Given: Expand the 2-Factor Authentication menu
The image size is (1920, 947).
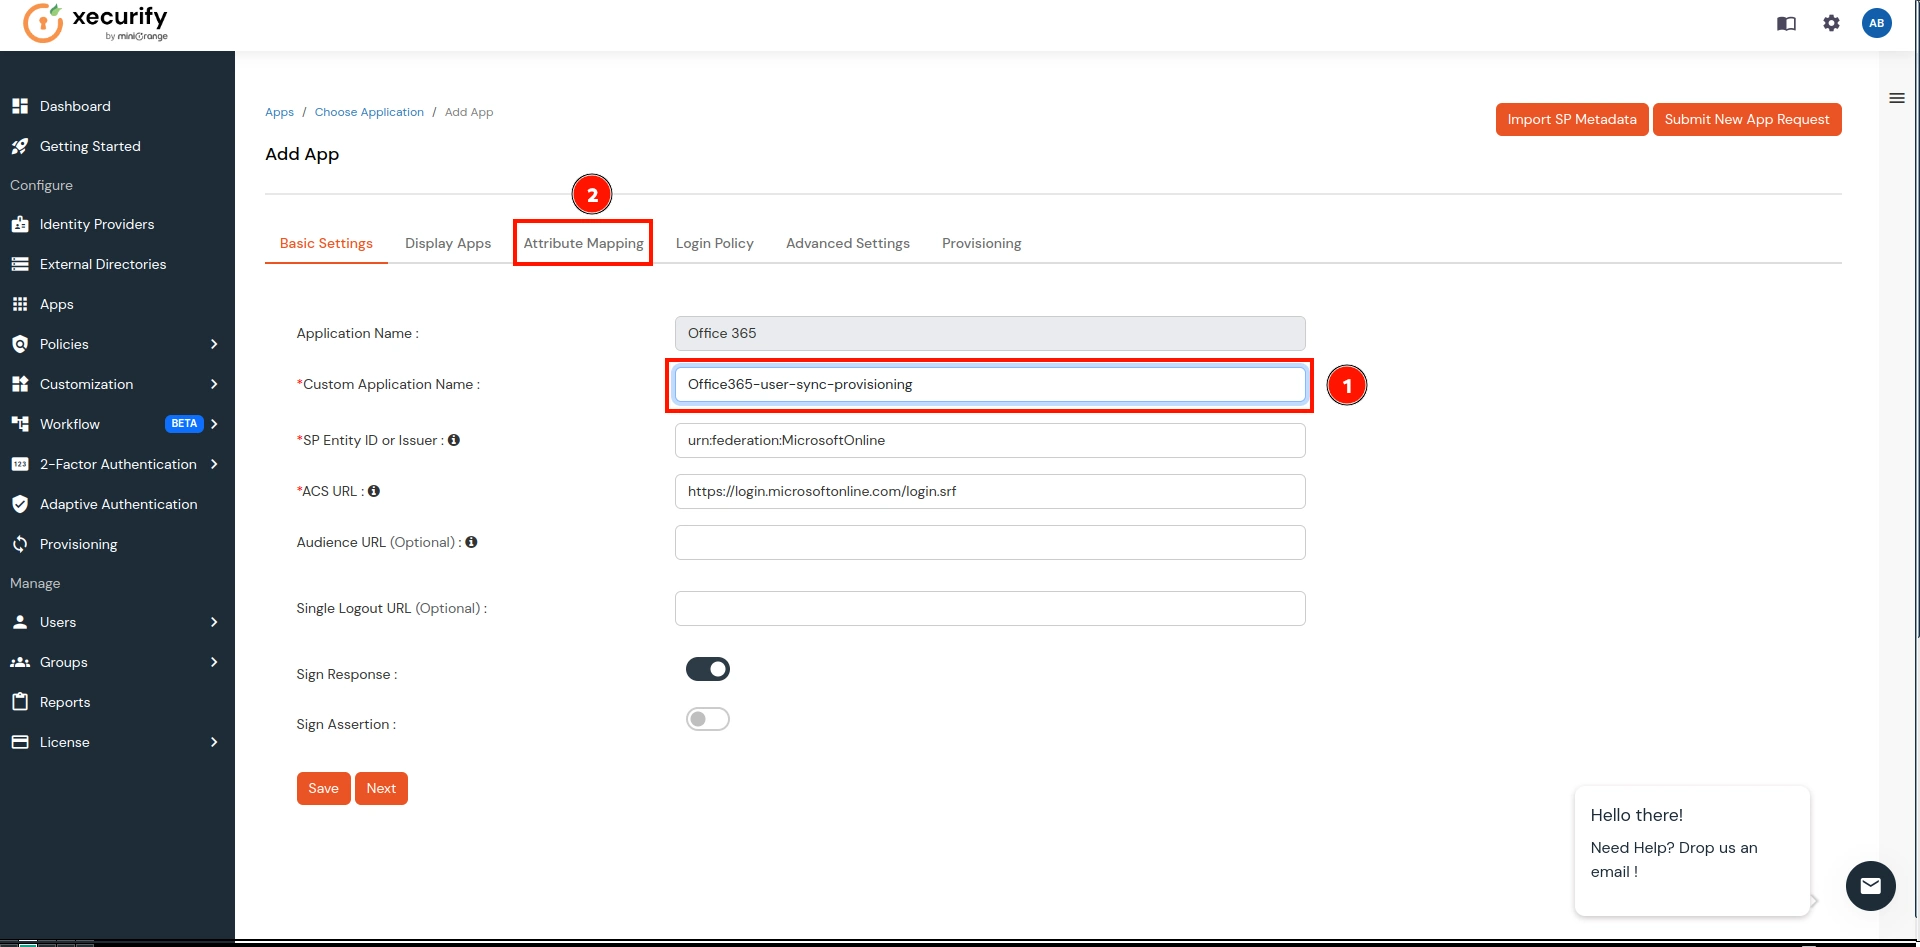Looking at the screenshot, I should click(x=116, y=464).
